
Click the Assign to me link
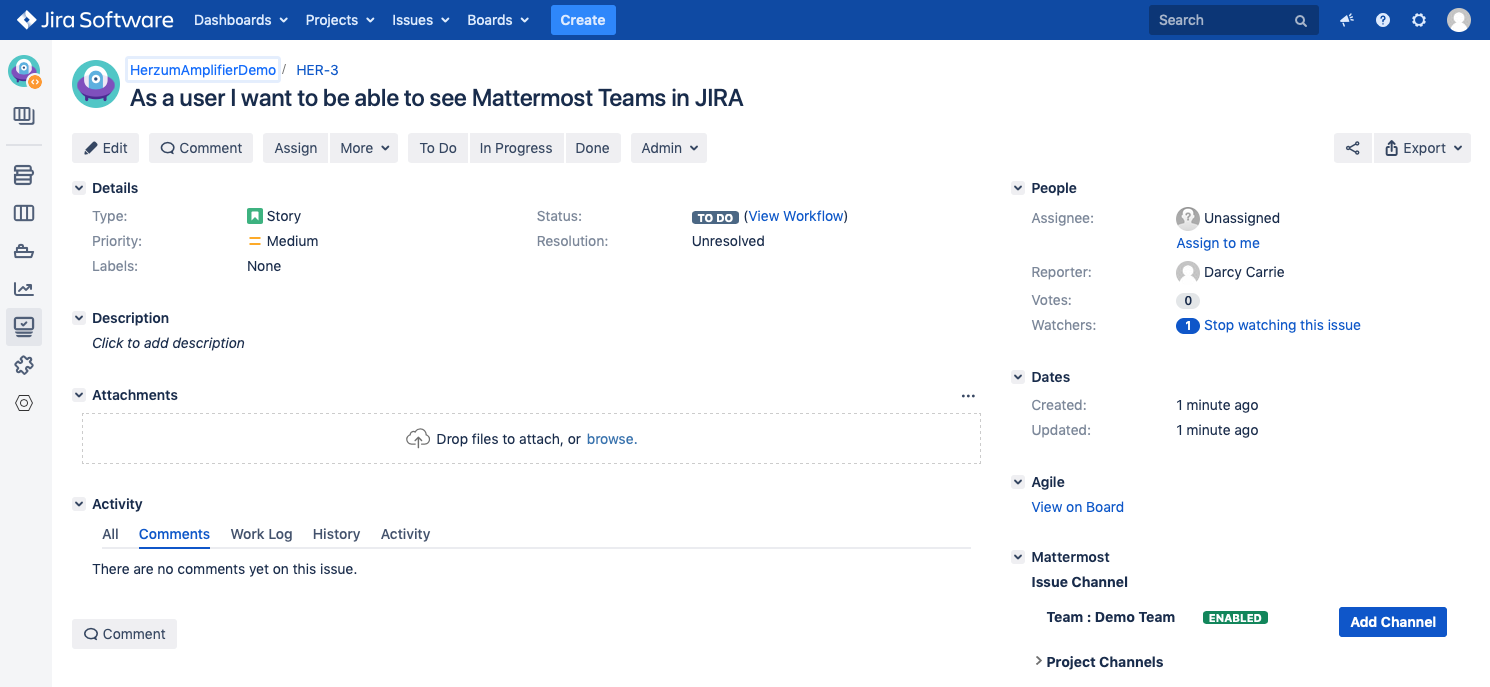click(1217, 243)
